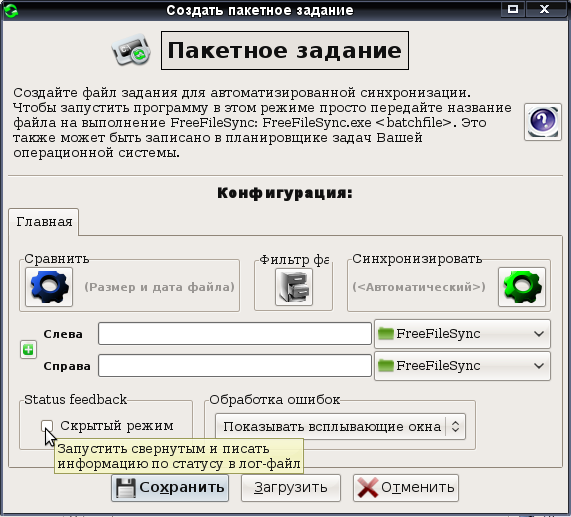The height and width of the screenshot is (517, 571).
Task: Click the batch job header icon
Action: tap(131, 50)
